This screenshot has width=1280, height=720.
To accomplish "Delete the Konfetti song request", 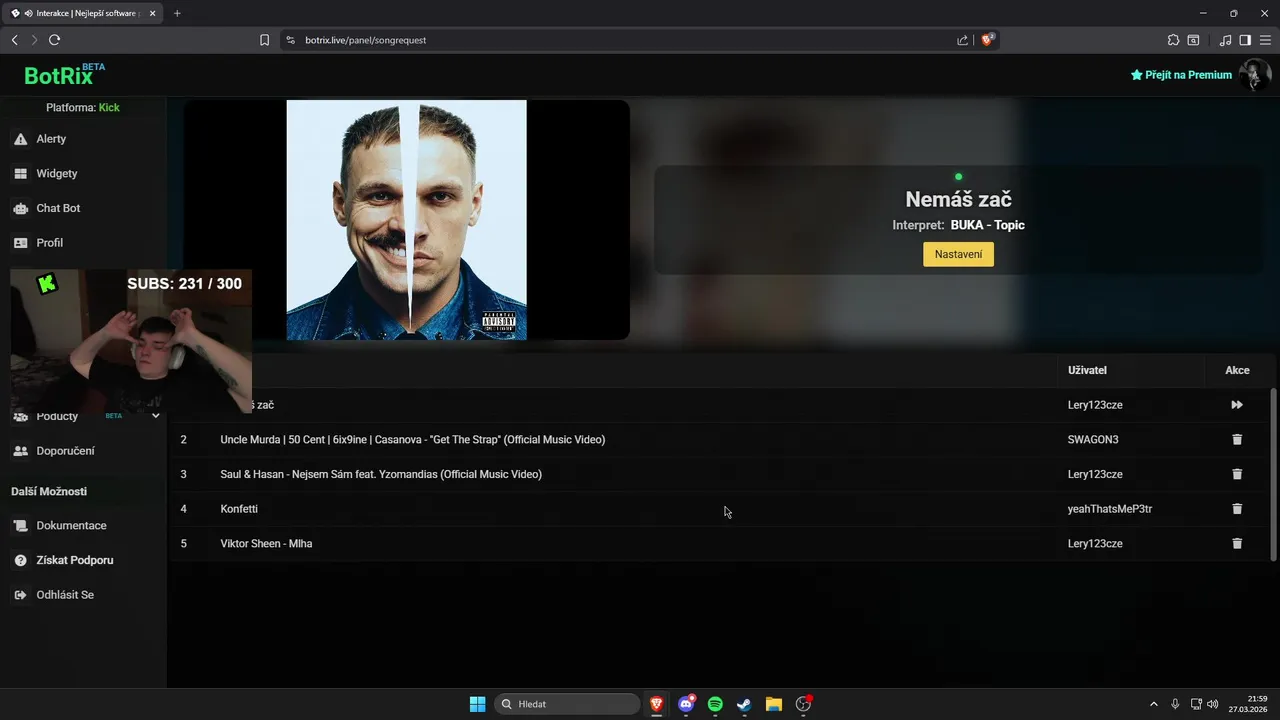I will (x=1237, y=509).
